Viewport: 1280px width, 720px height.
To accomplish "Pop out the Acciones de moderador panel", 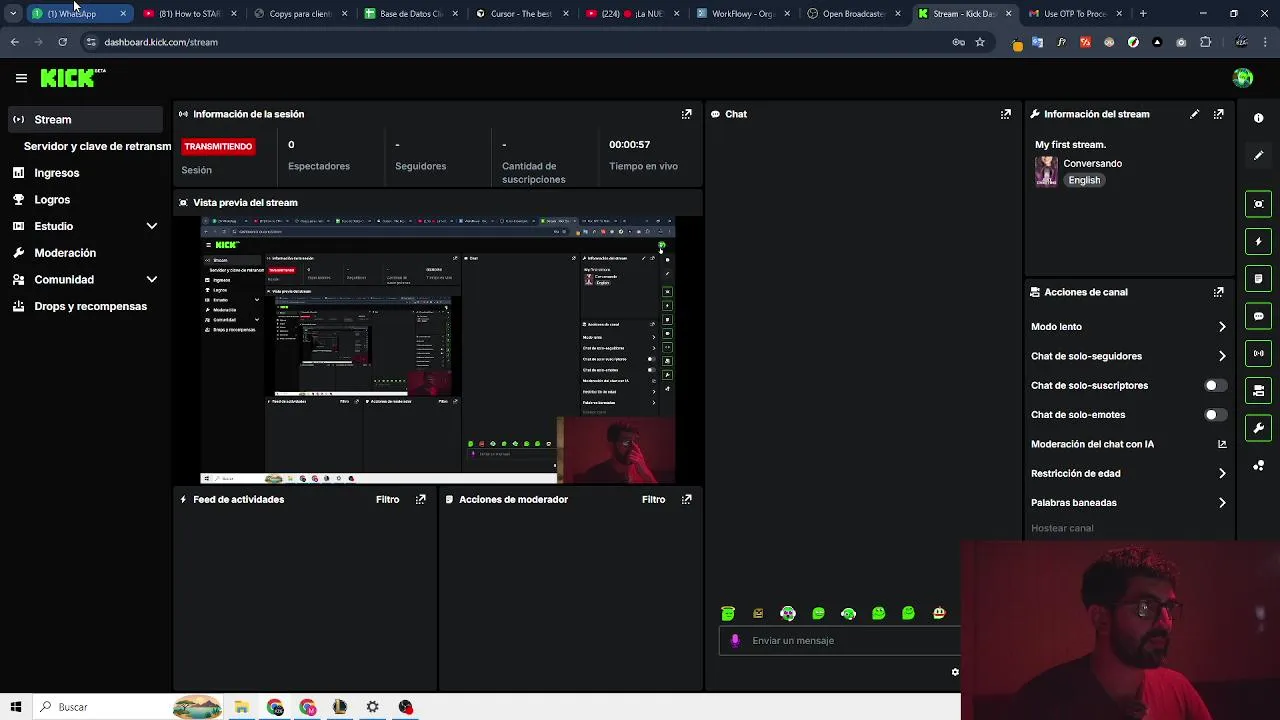I will pos(686,499).
